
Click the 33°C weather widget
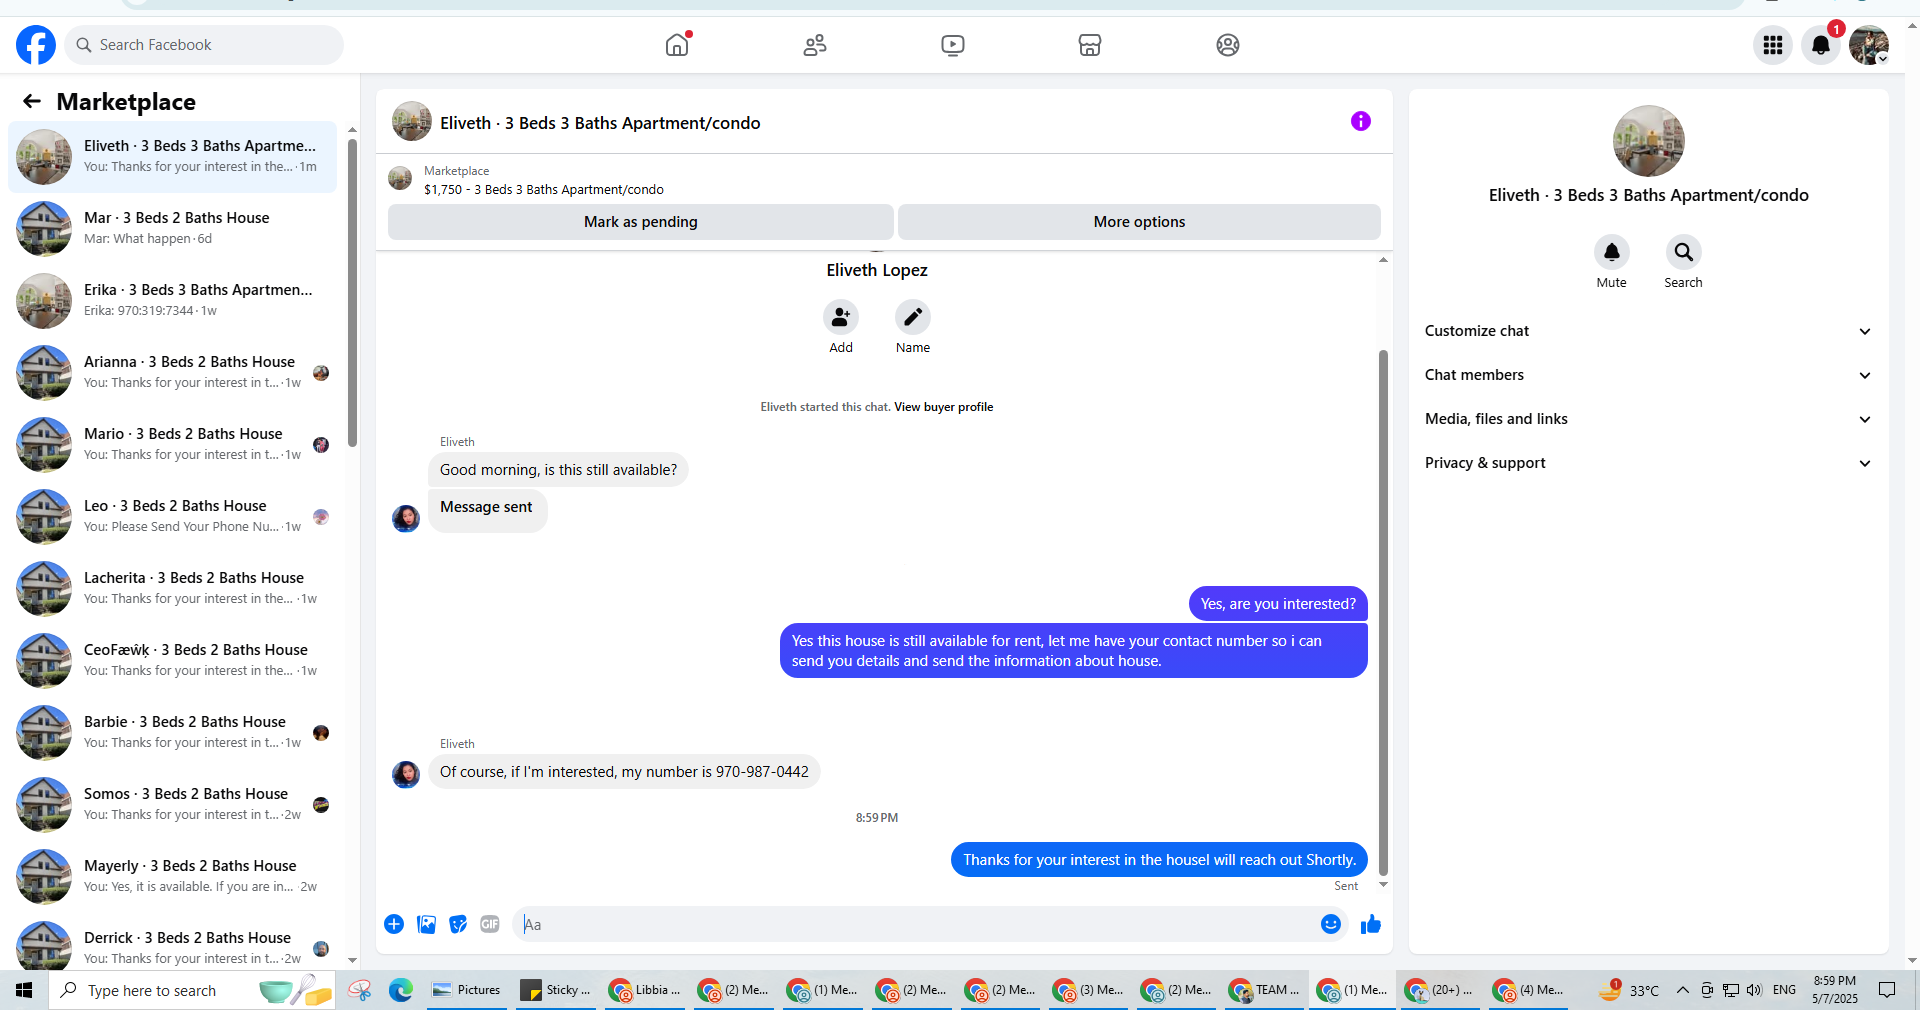click(x=1629, y=990)
